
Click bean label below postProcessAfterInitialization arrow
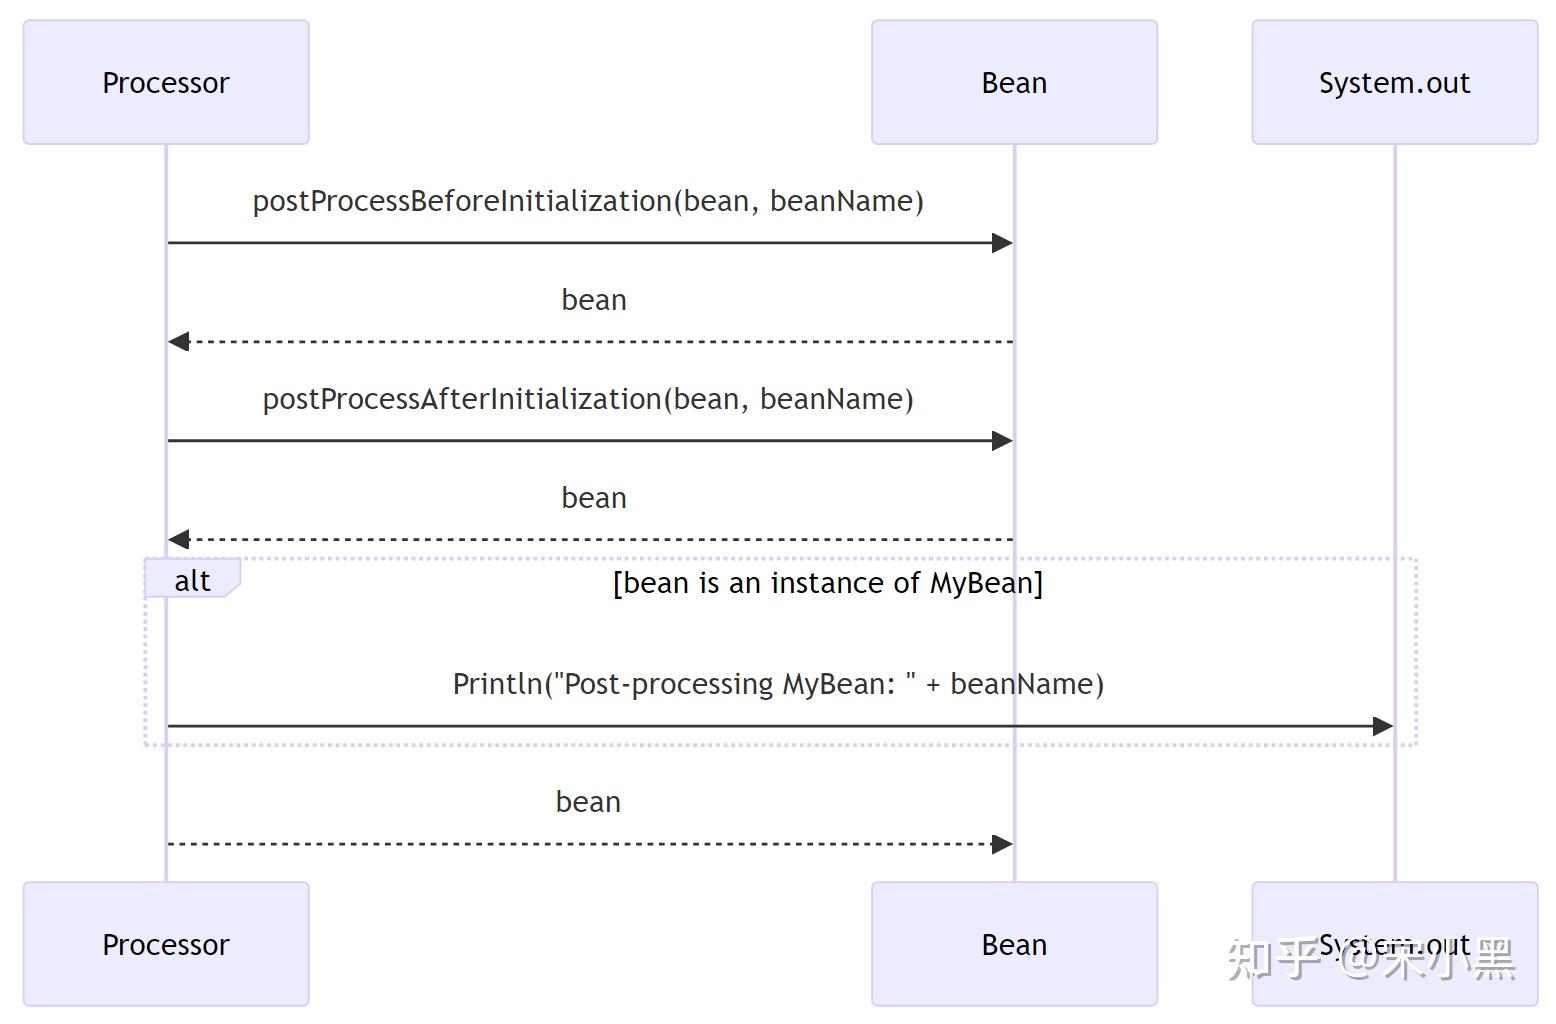(x=594, y=498)
